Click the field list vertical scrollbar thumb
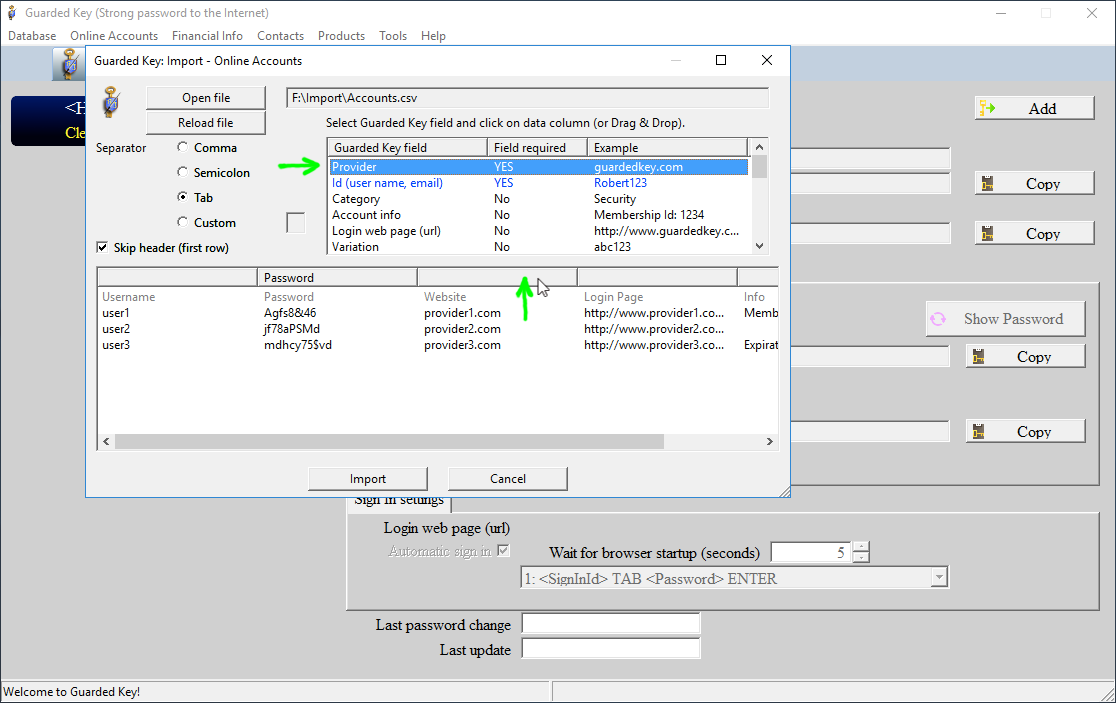 (x=759, y=166)
